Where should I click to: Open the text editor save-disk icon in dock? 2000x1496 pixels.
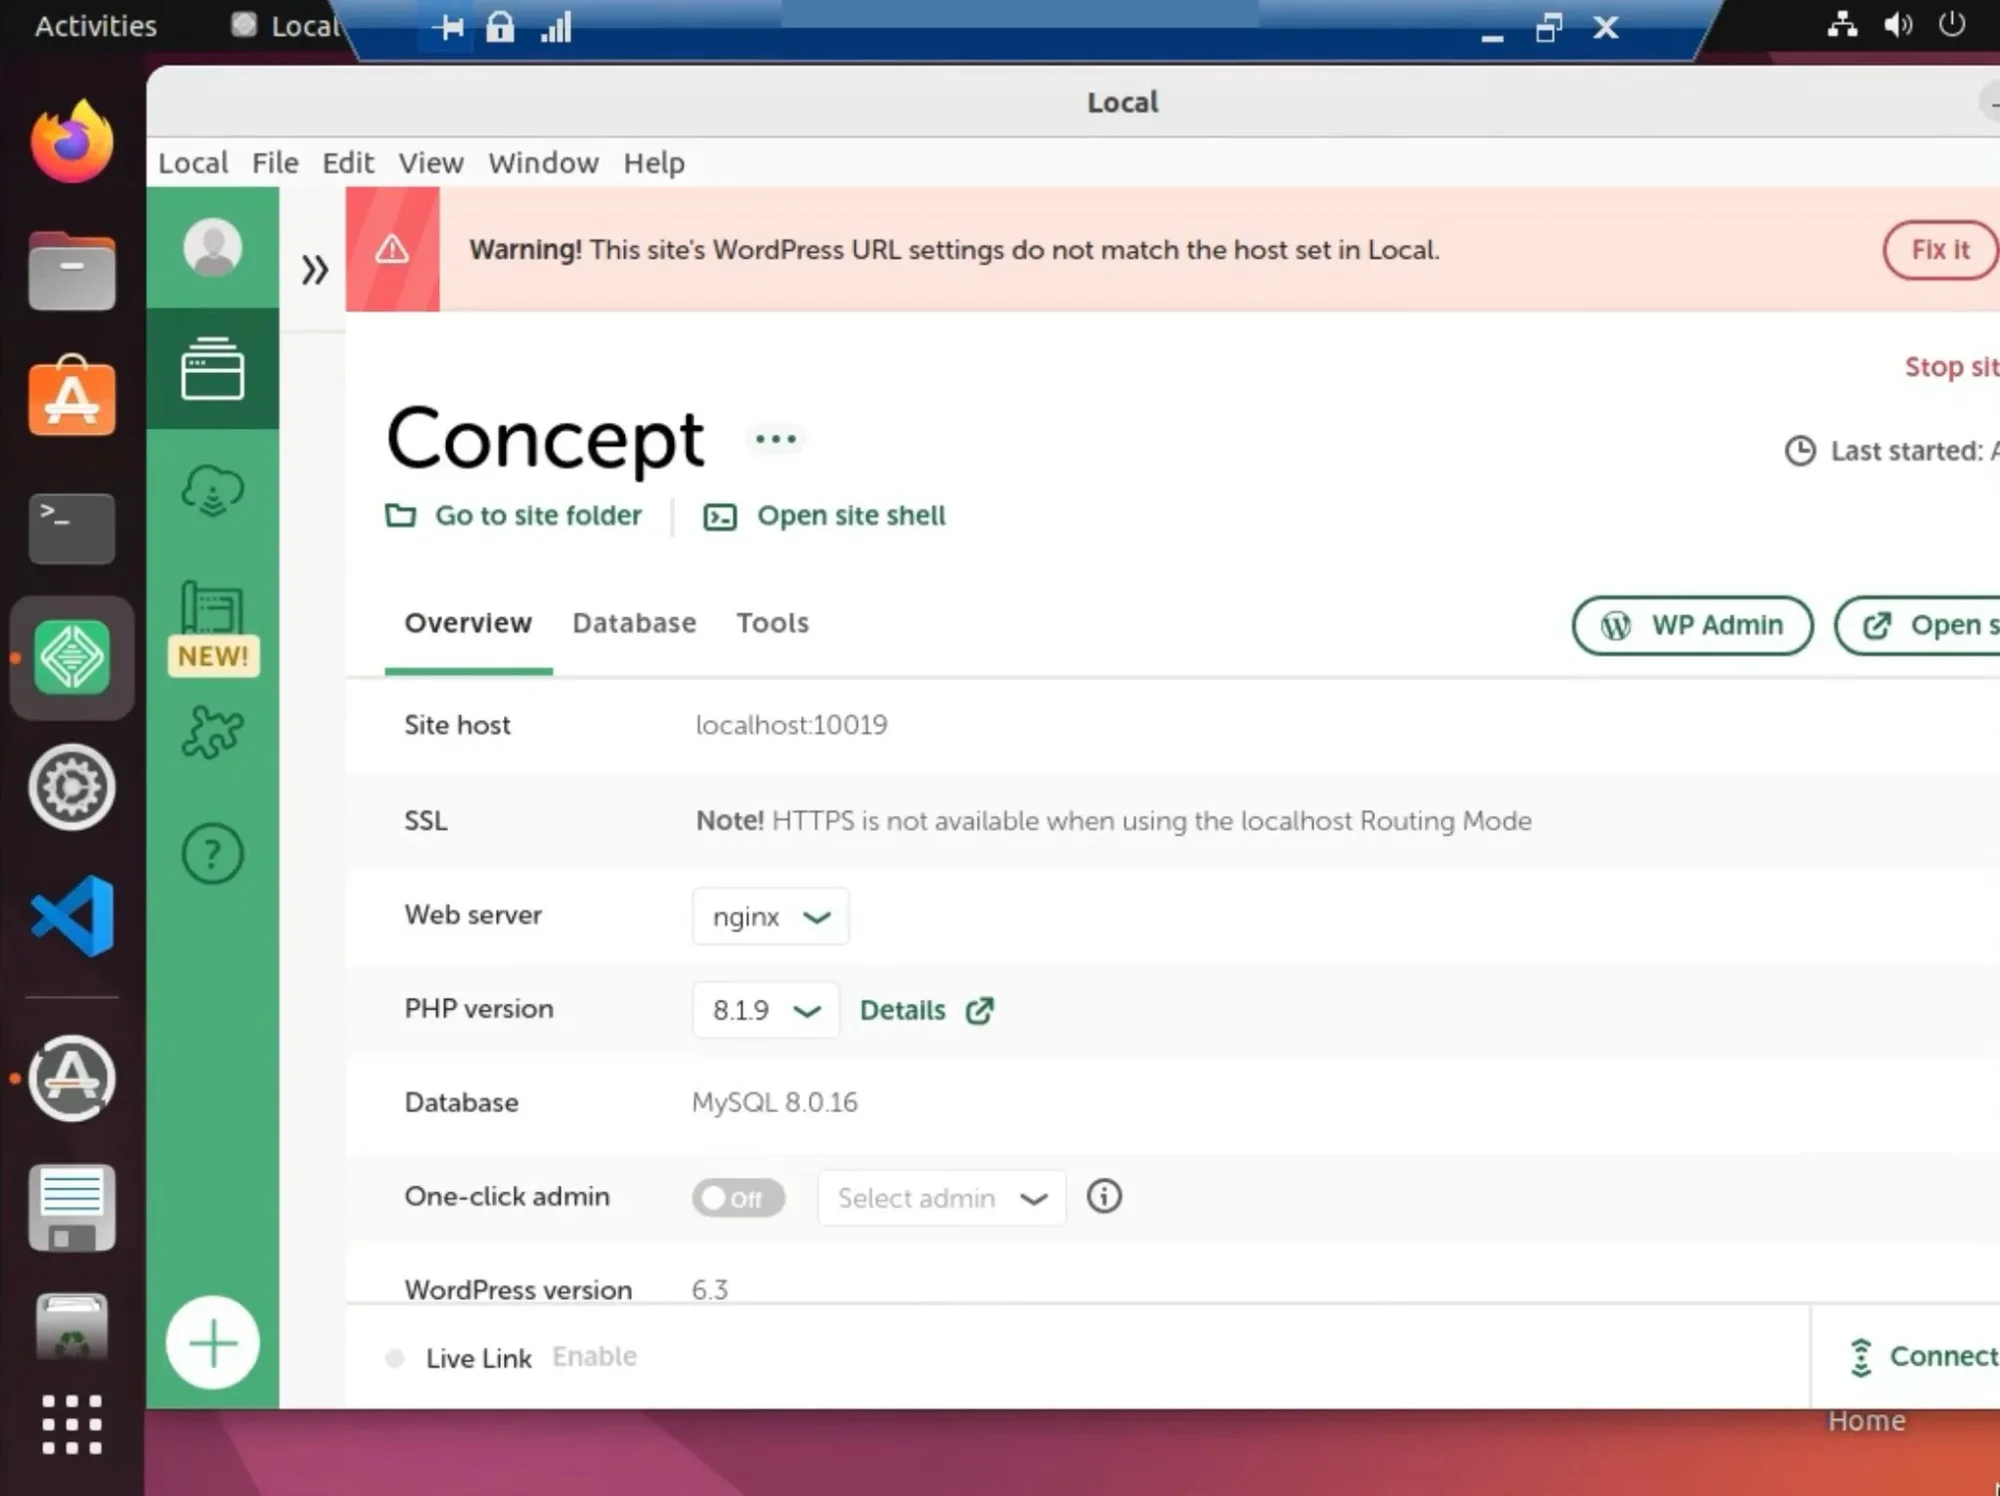pyautogui.click(x=71, y=1207)
